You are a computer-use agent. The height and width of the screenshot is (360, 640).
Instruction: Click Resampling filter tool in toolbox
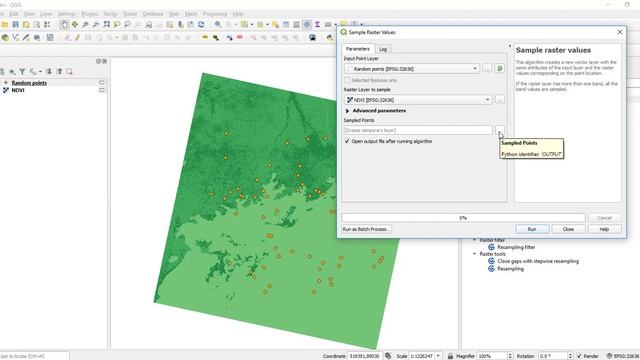tap(516, 247)
